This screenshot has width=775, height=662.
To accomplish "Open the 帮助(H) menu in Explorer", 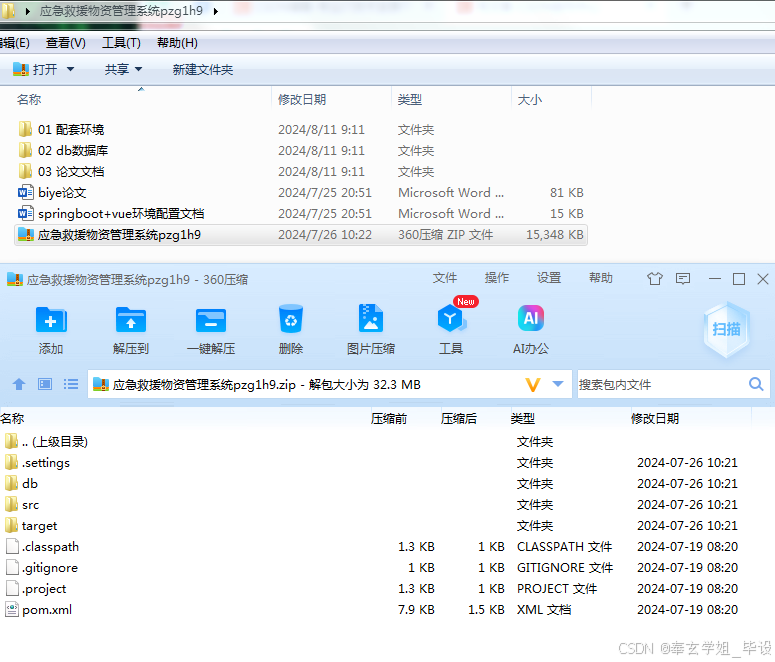I will [x=177, y=43].
